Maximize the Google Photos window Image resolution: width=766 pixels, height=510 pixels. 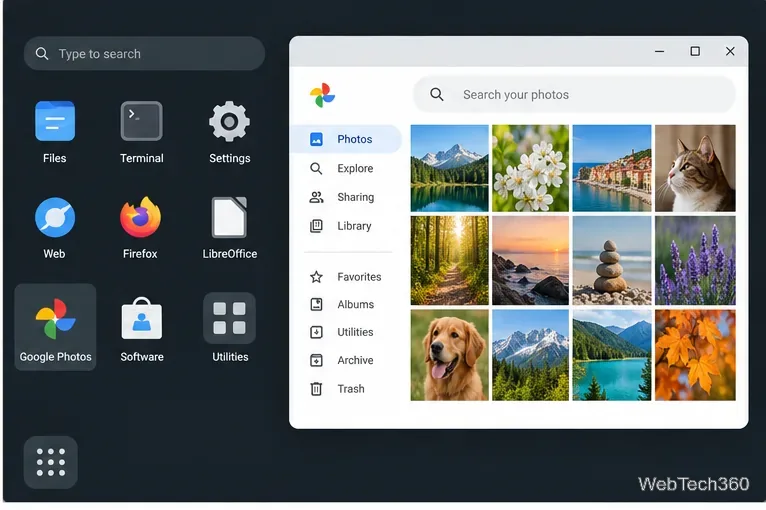tap(695, 51)
